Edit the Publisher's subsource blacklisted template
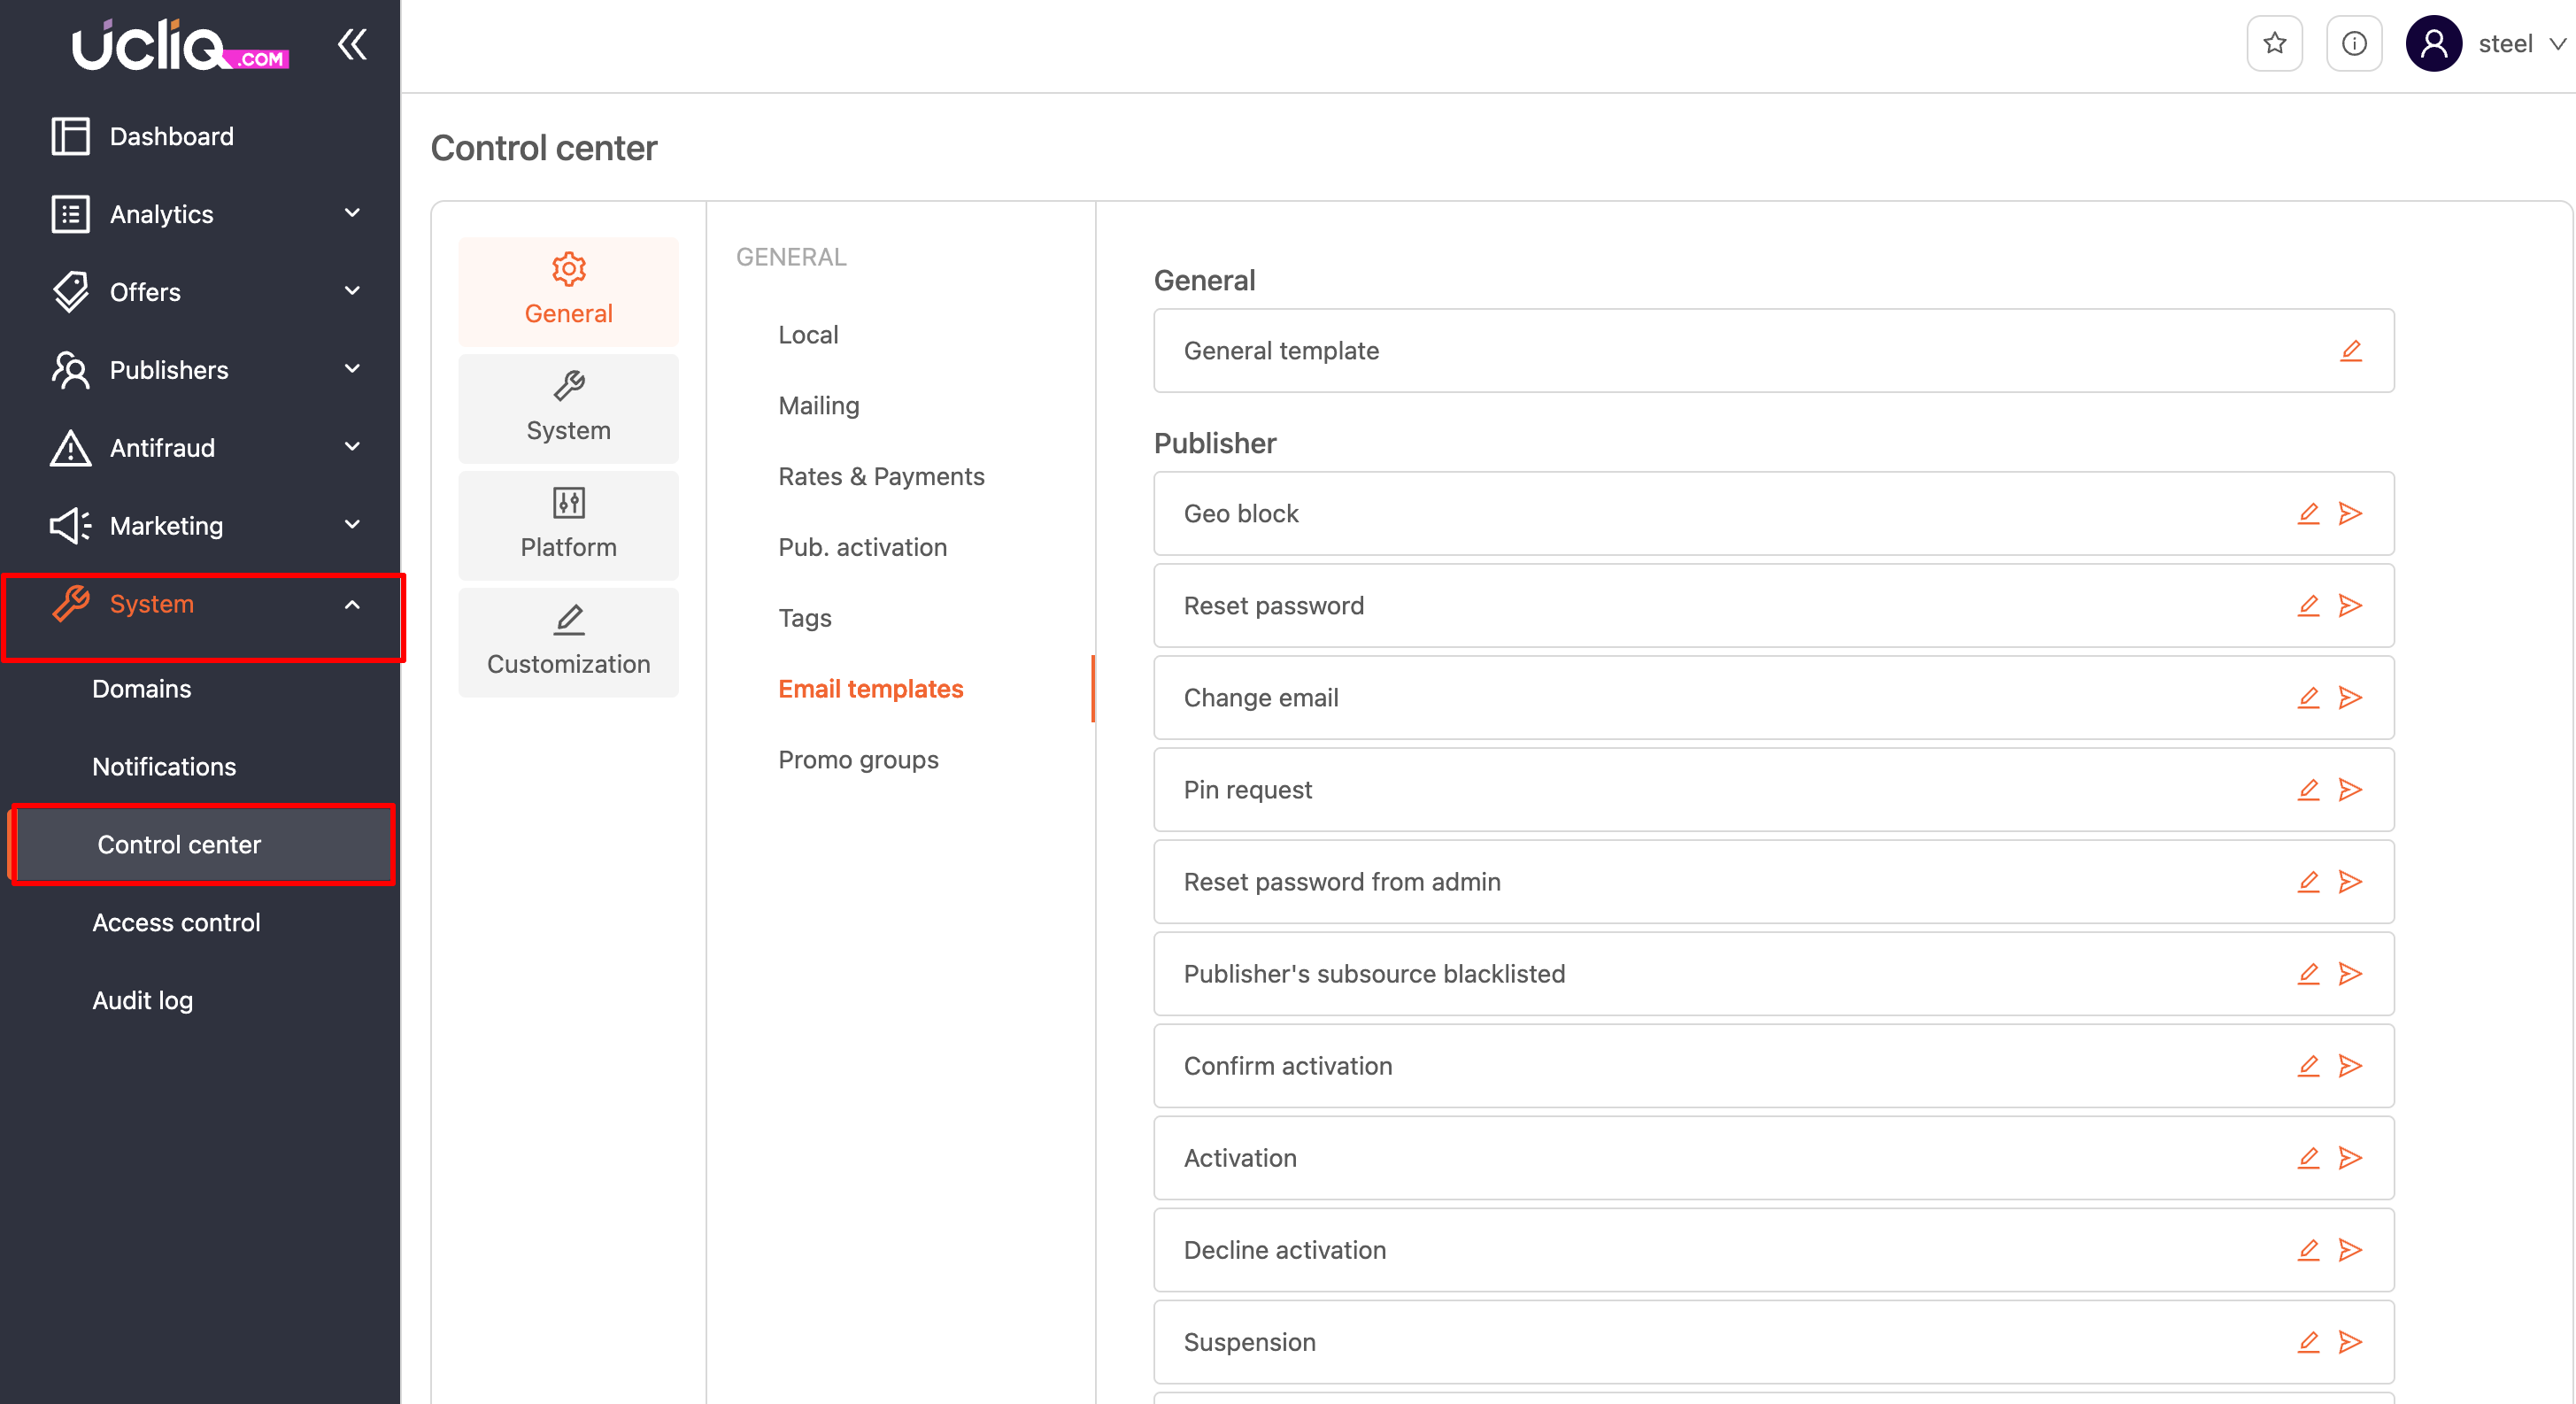The image size is (2576, 1404). click(x=2307, y=974)
